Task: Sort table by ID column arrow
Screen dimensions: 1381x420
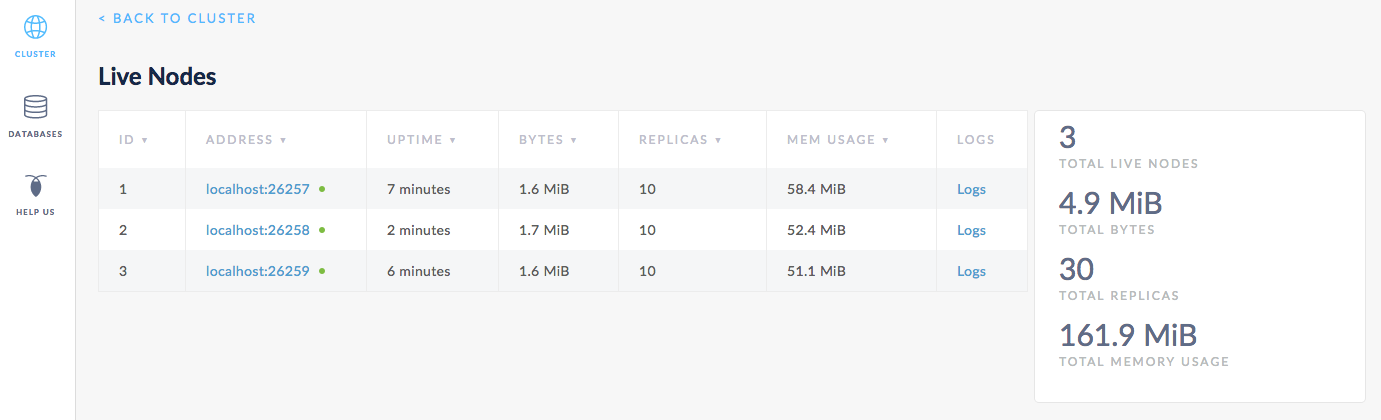Action: [x=145, y=140]
